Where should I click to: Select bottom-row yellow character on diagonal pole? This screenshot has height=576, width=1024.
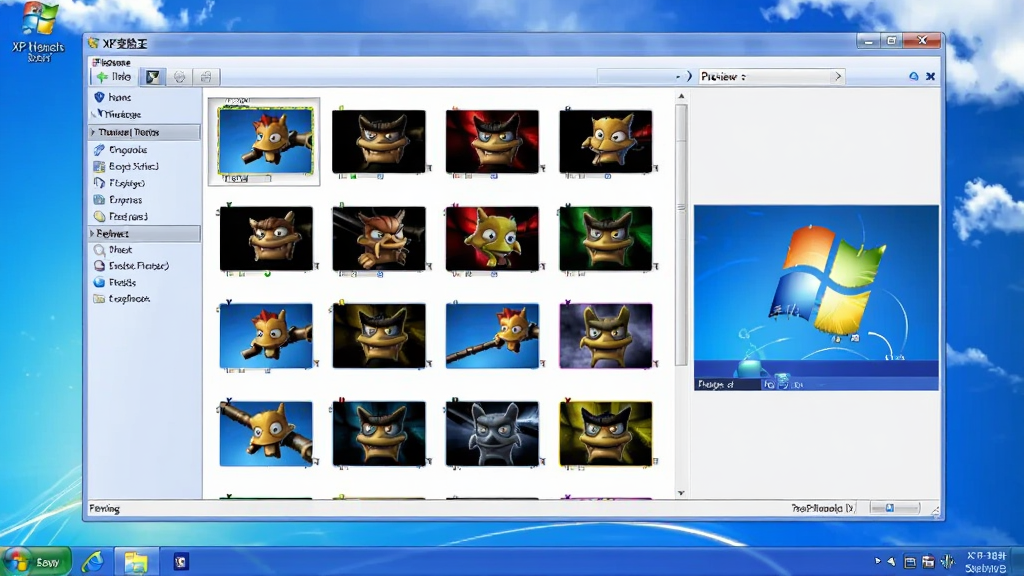[266, 434]
